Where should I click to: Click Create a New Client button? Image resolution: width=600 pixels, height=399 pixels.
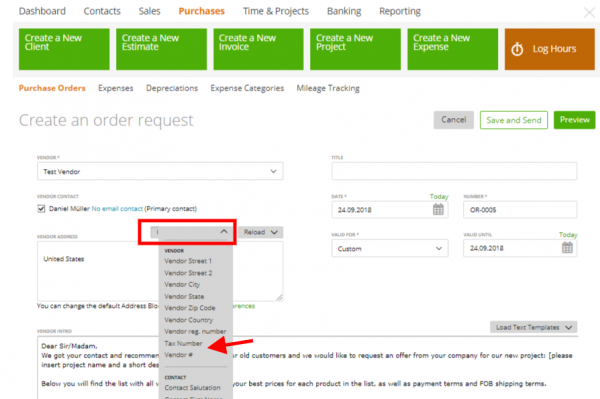pyautogui.click(x=64, y=49)
